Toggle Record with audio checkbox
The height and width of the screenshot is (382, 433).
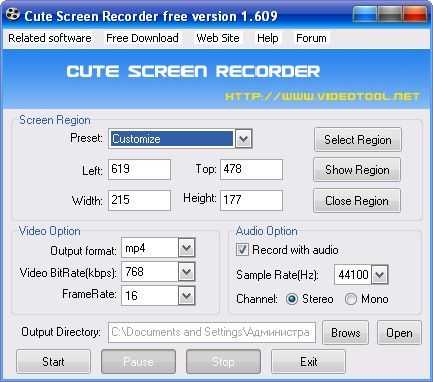coord(242,250)
